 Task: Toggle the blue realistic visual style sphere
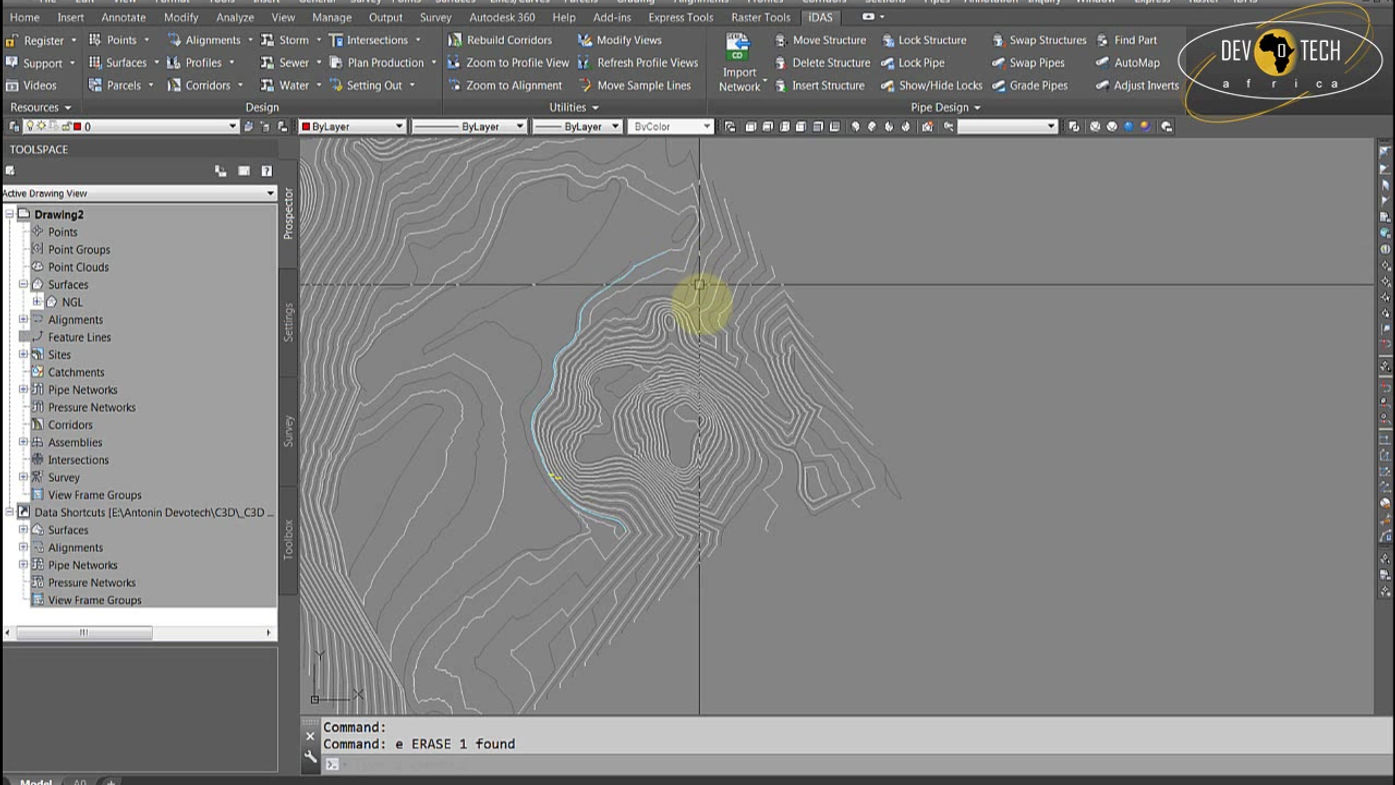click(1129, 127)
